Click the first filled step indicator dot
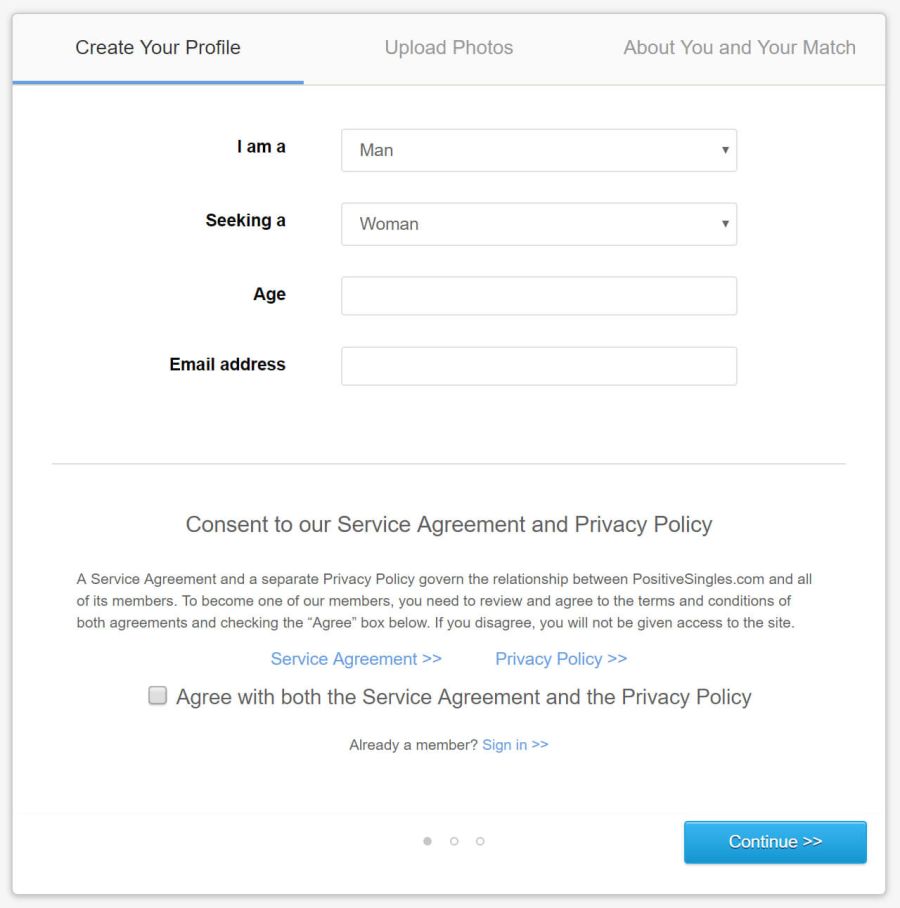Screen dimensions: 900x908 pos(428,841)
